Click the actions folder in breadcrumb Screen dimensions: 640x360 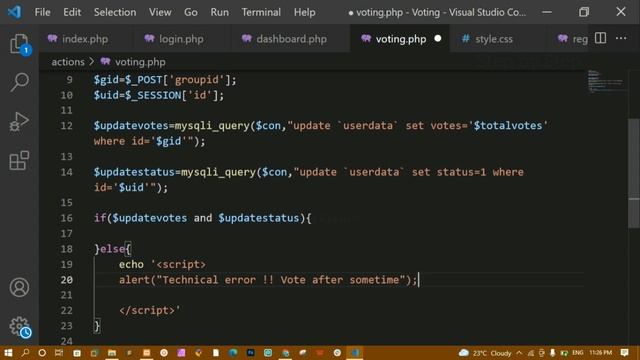[68, 62]
